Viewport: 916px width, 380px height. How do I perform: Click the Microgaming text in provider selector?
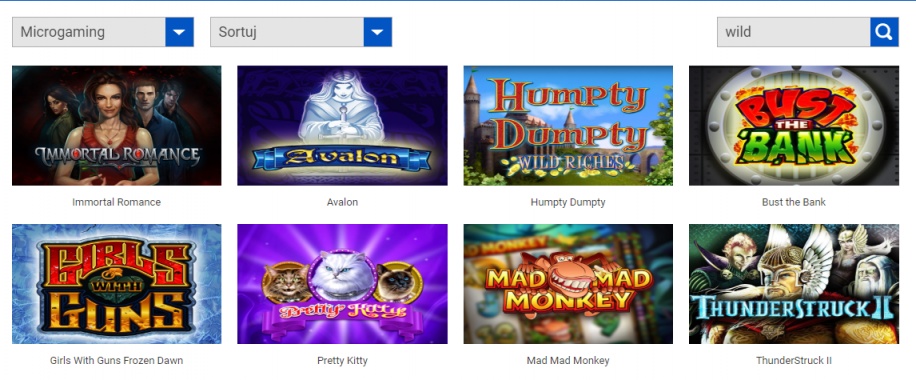63,32
